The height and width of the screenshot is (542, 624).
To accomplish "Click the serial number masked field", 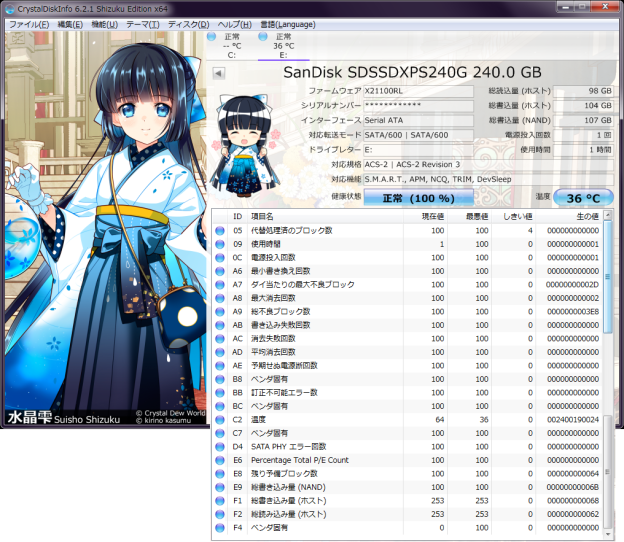I will point(418,105).
